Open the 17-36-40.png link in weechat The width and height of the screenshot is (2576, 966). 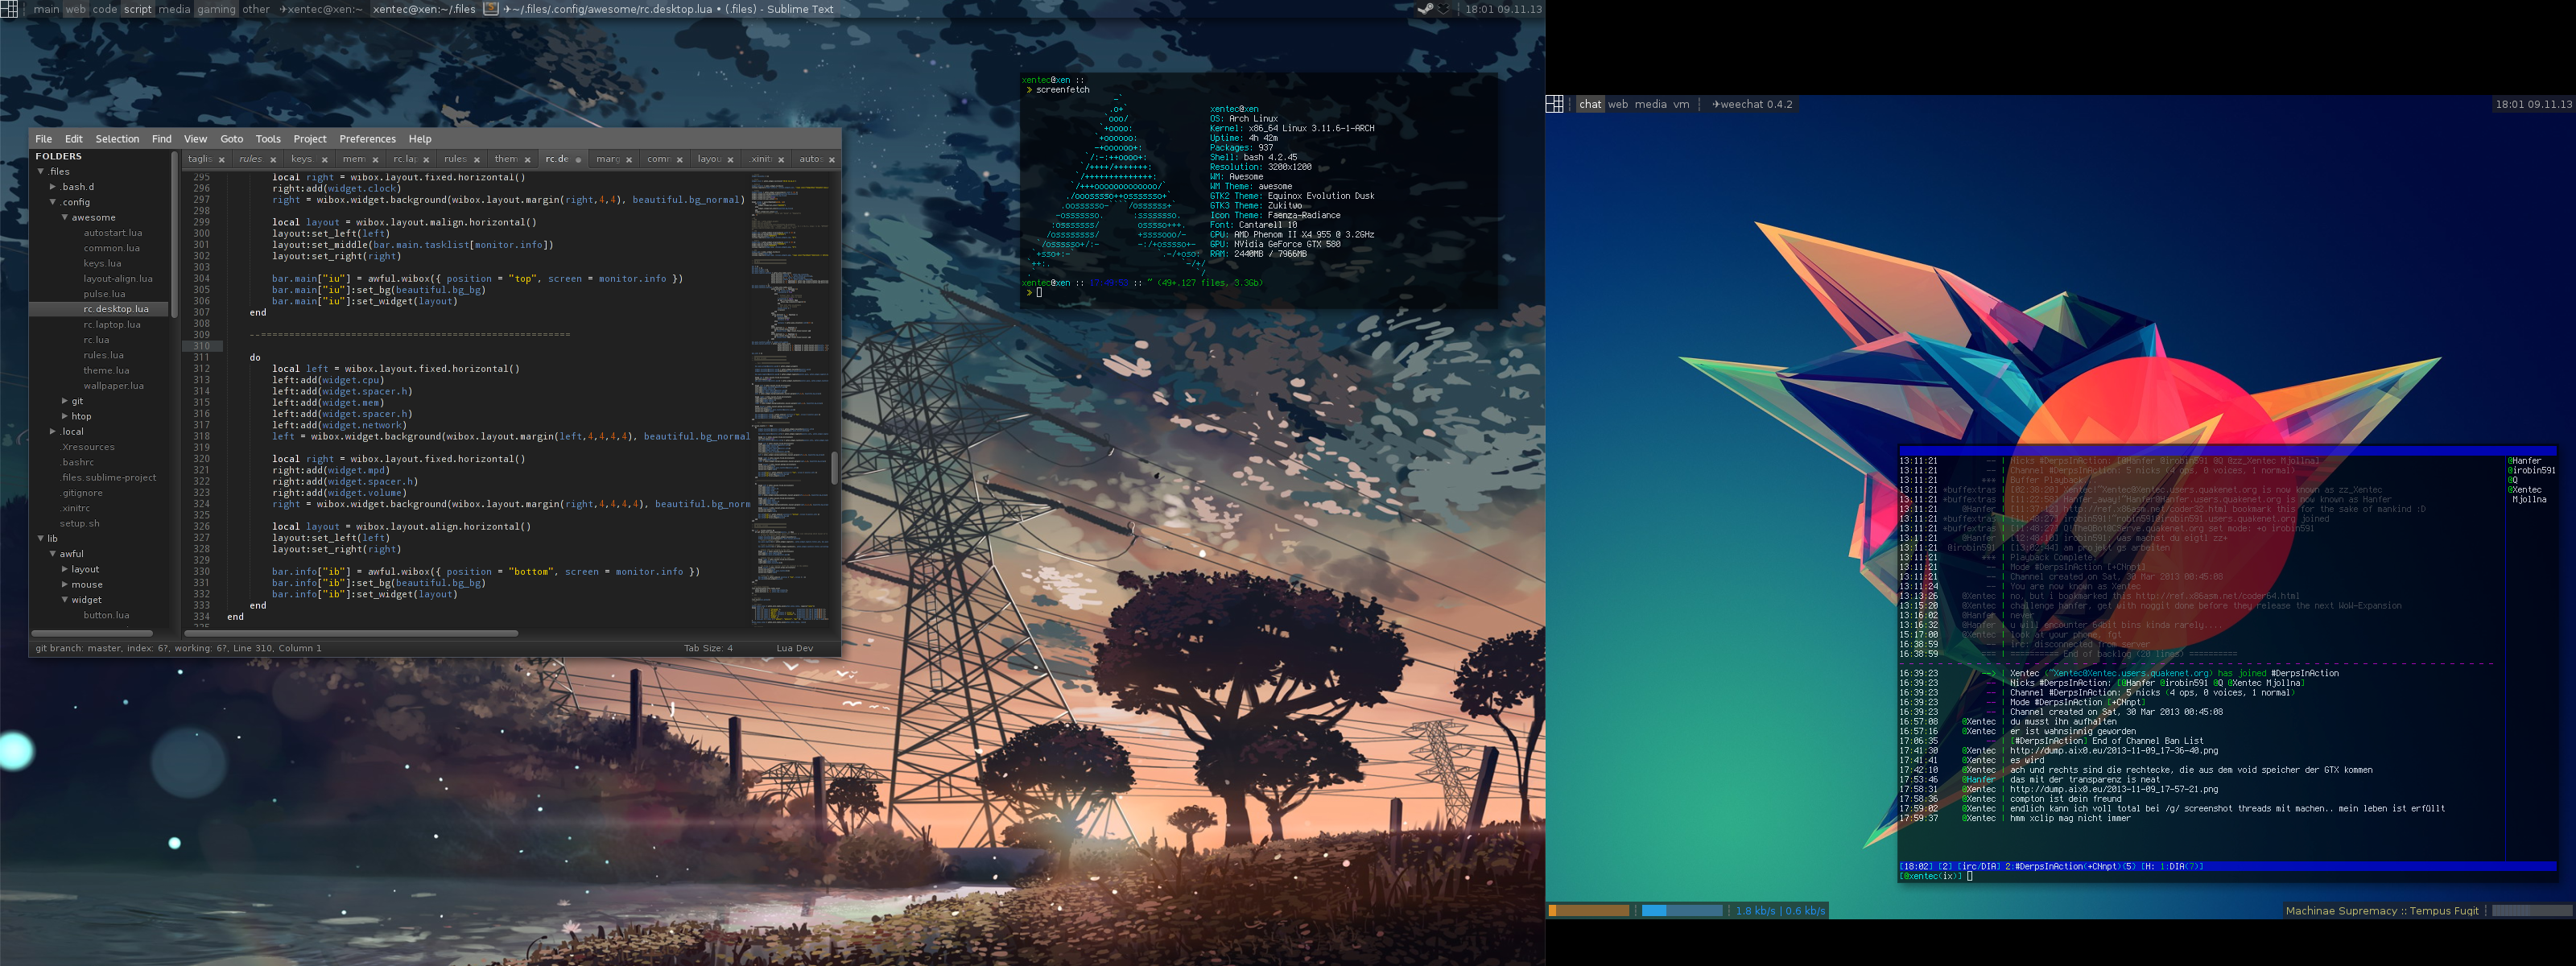[2113, 751]
